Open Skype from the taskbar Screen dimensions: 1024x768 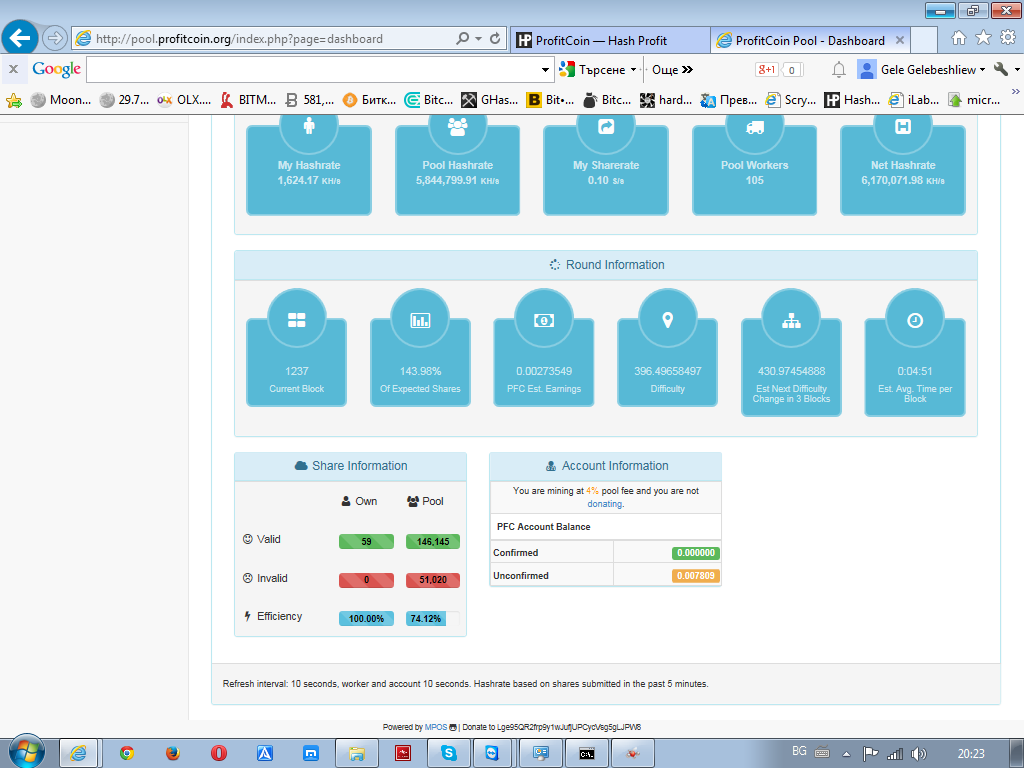click(x=449, y=753)
